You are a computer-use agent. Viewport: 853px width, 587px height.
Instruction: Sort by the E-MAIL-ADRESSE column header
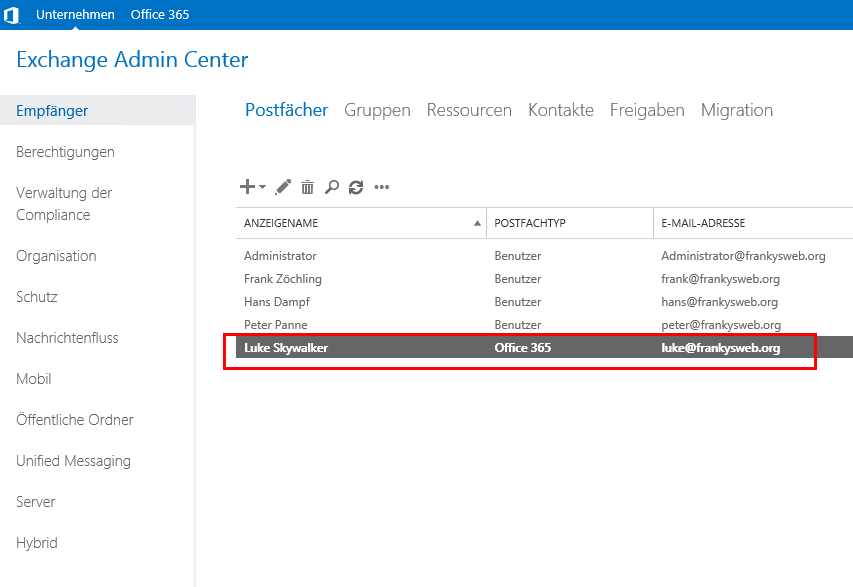[x=703, y=223]
